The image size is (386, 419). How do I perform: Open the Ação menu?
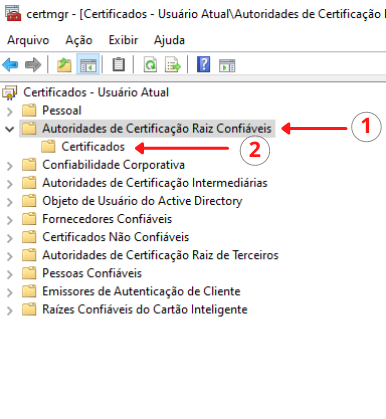point(79,40)
